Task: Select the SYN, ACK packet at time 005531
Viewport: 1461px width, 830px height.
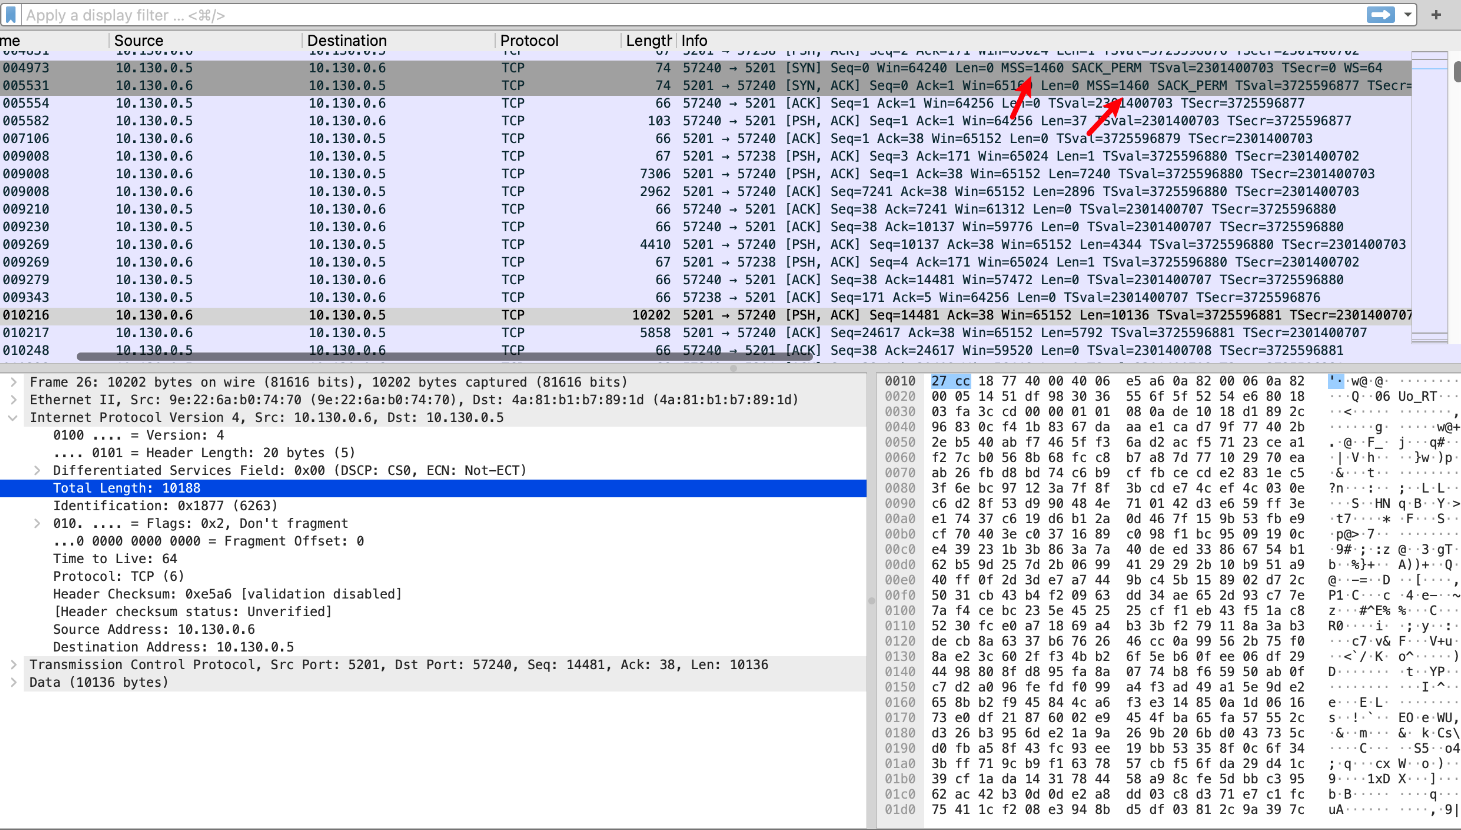Action: (706, 86)
